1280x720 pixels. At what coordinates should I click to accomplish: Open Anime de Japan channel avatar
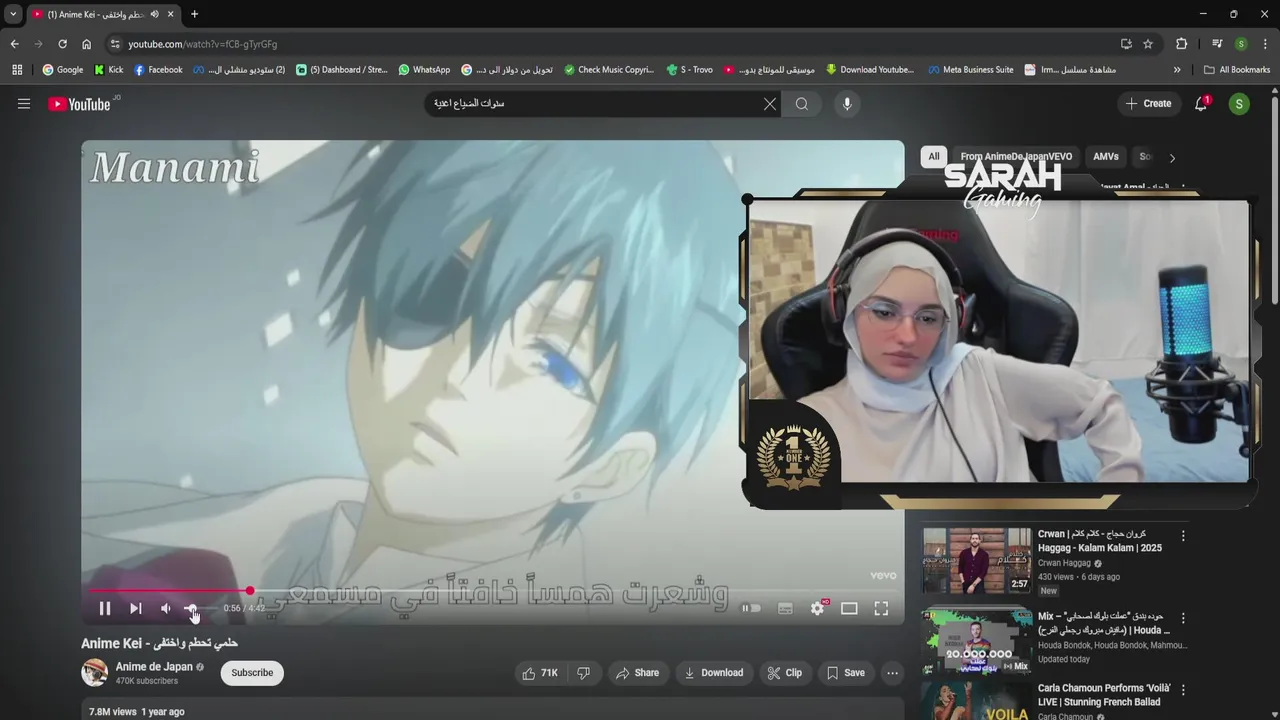click(x=94, y=673)
